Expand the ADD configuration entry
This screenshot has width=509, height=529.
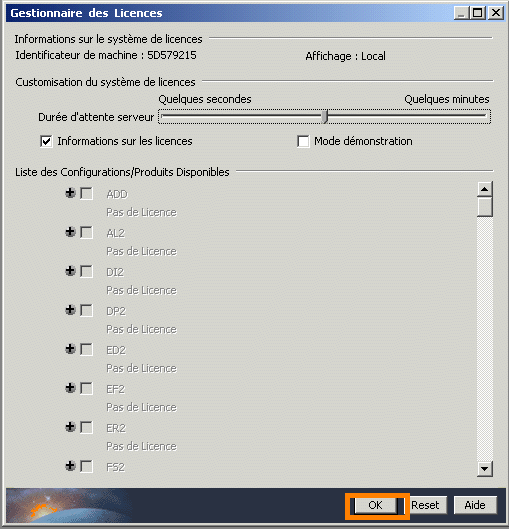click(70, 193)
